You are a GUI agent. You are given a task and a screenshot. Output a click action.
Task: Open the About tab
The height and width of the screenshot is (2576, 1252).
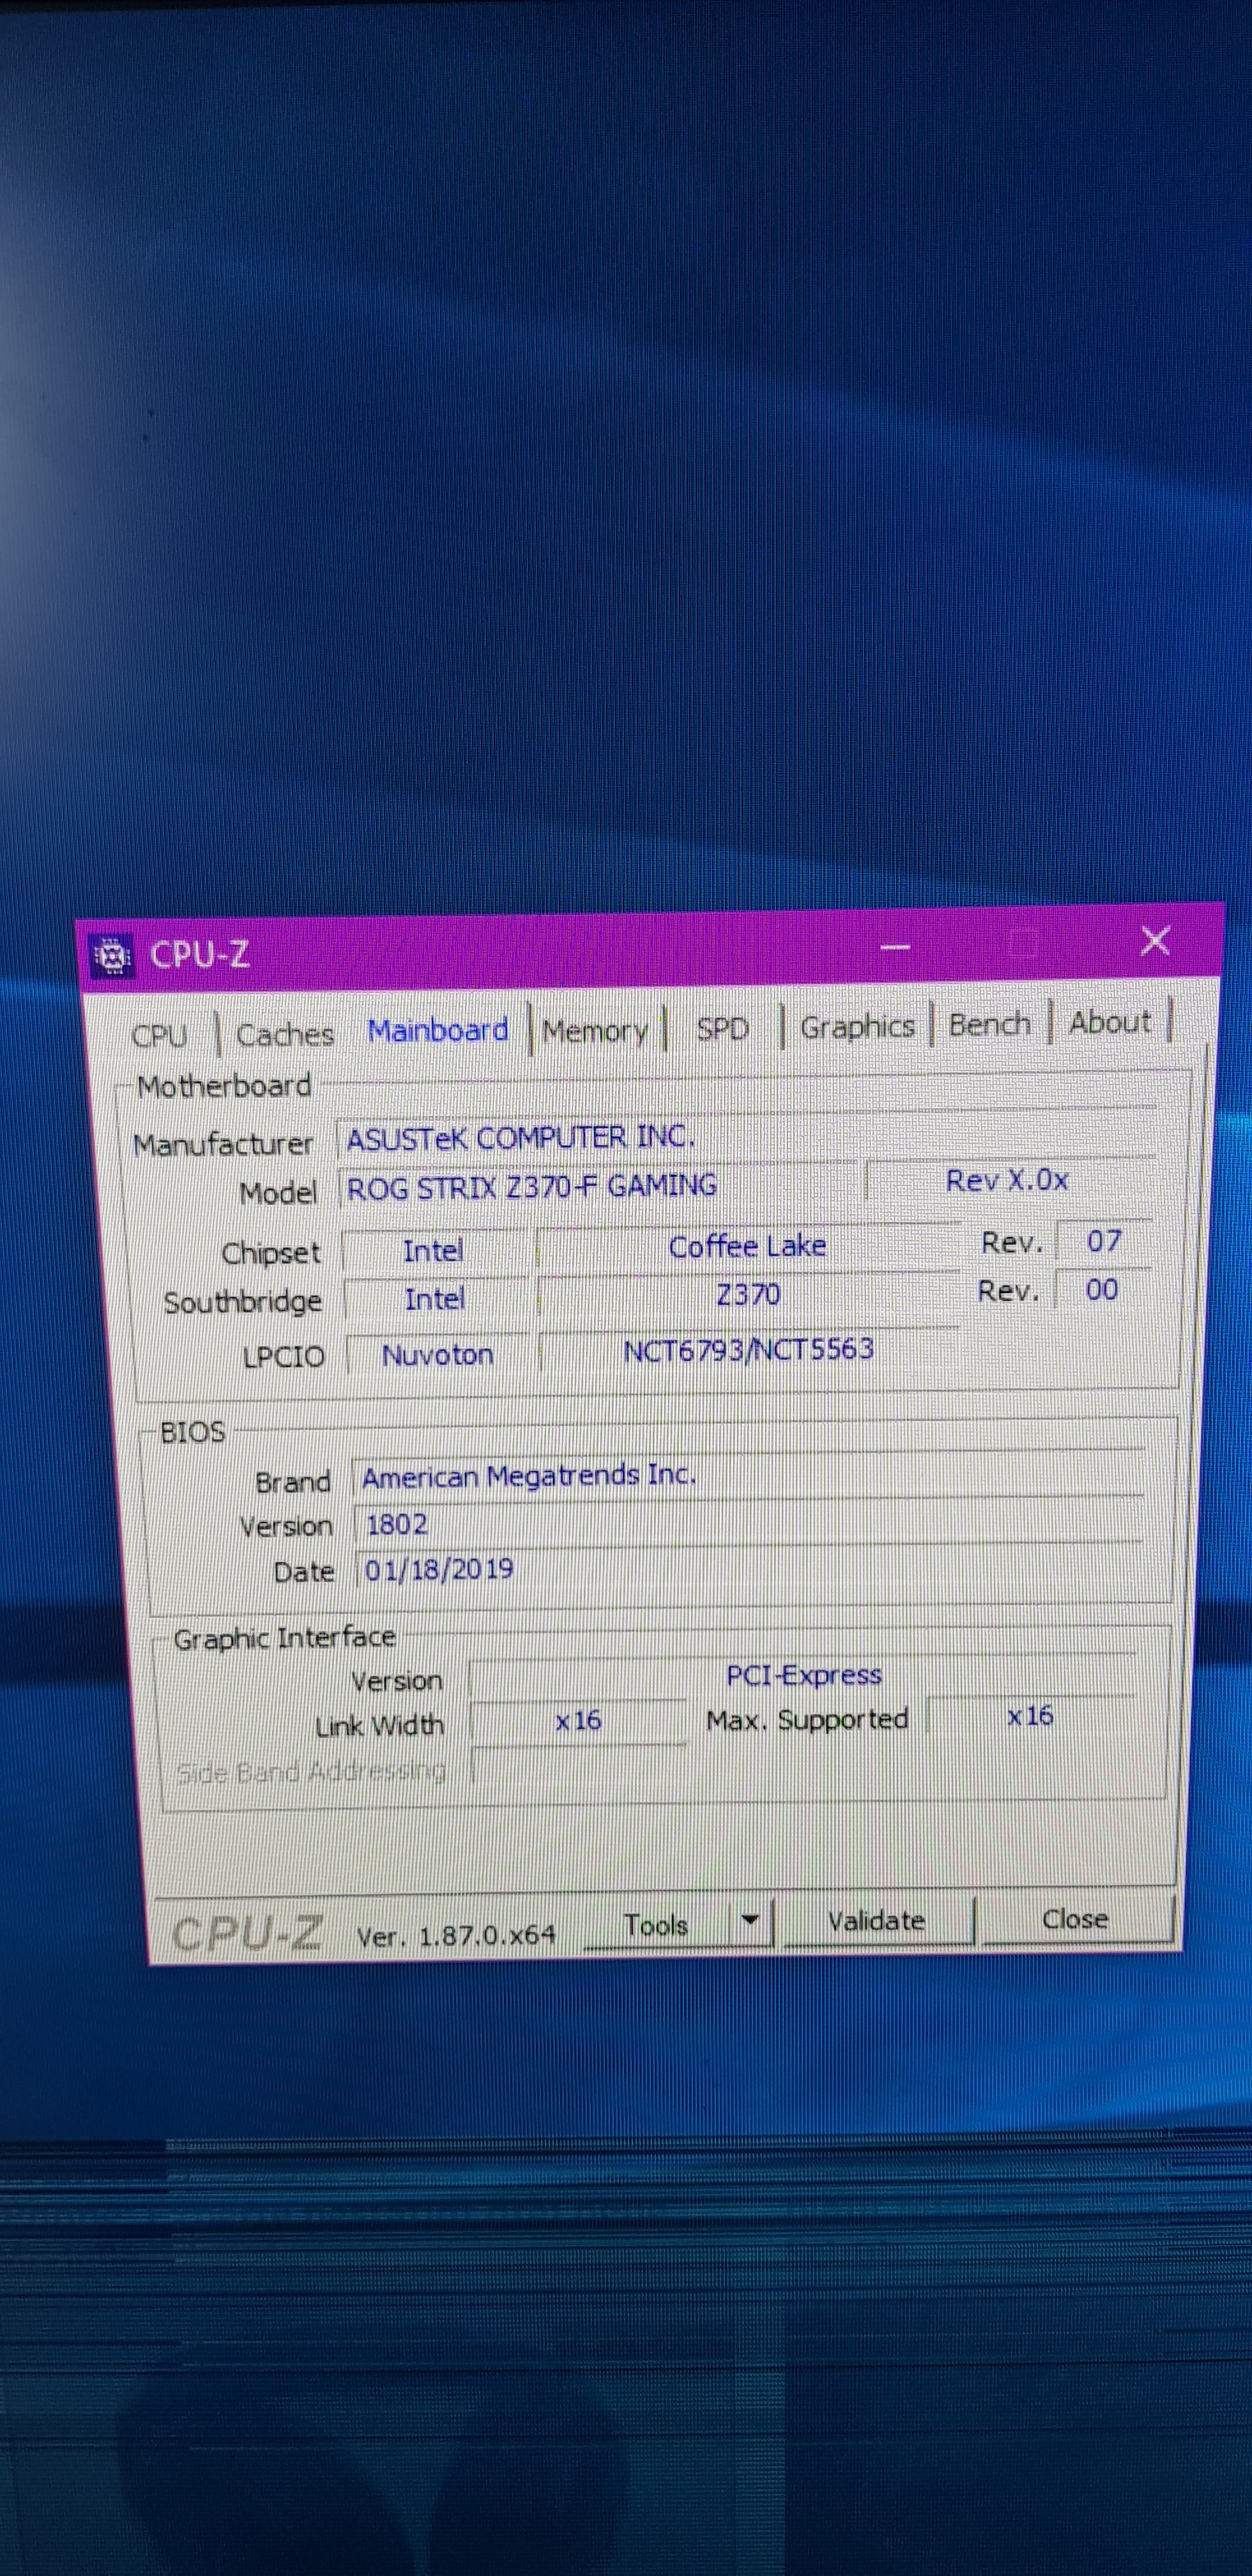[x=1109, y=1022]
